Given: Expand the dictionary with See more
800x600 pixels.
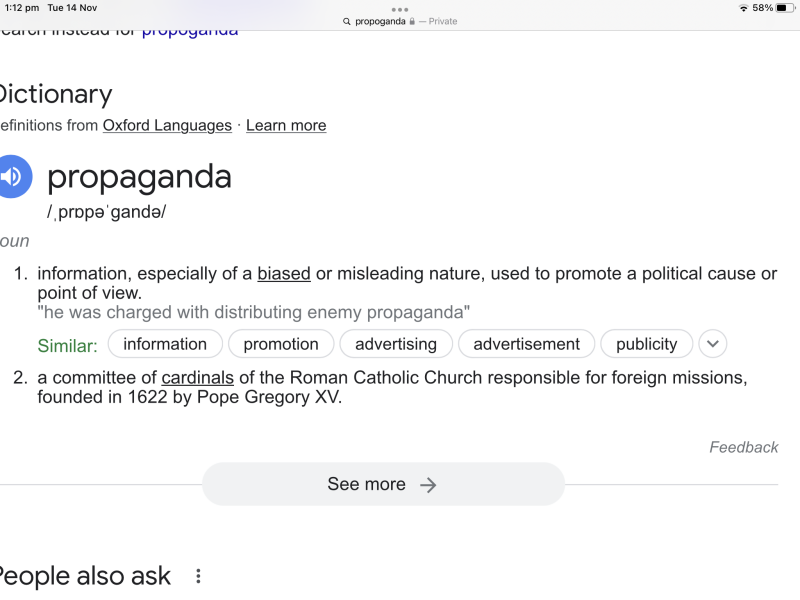Looking at the screenshot, I should 383,484.
